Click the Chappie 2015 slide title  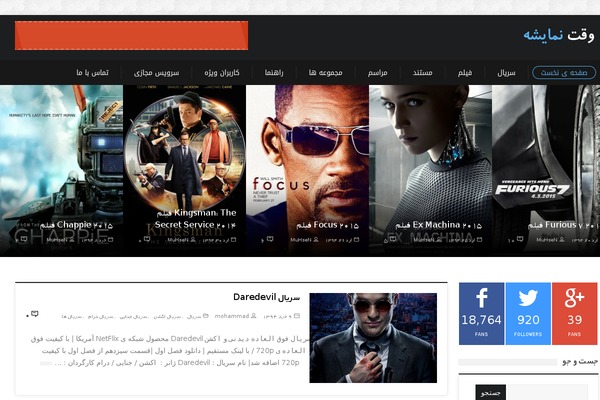(76, 225)
